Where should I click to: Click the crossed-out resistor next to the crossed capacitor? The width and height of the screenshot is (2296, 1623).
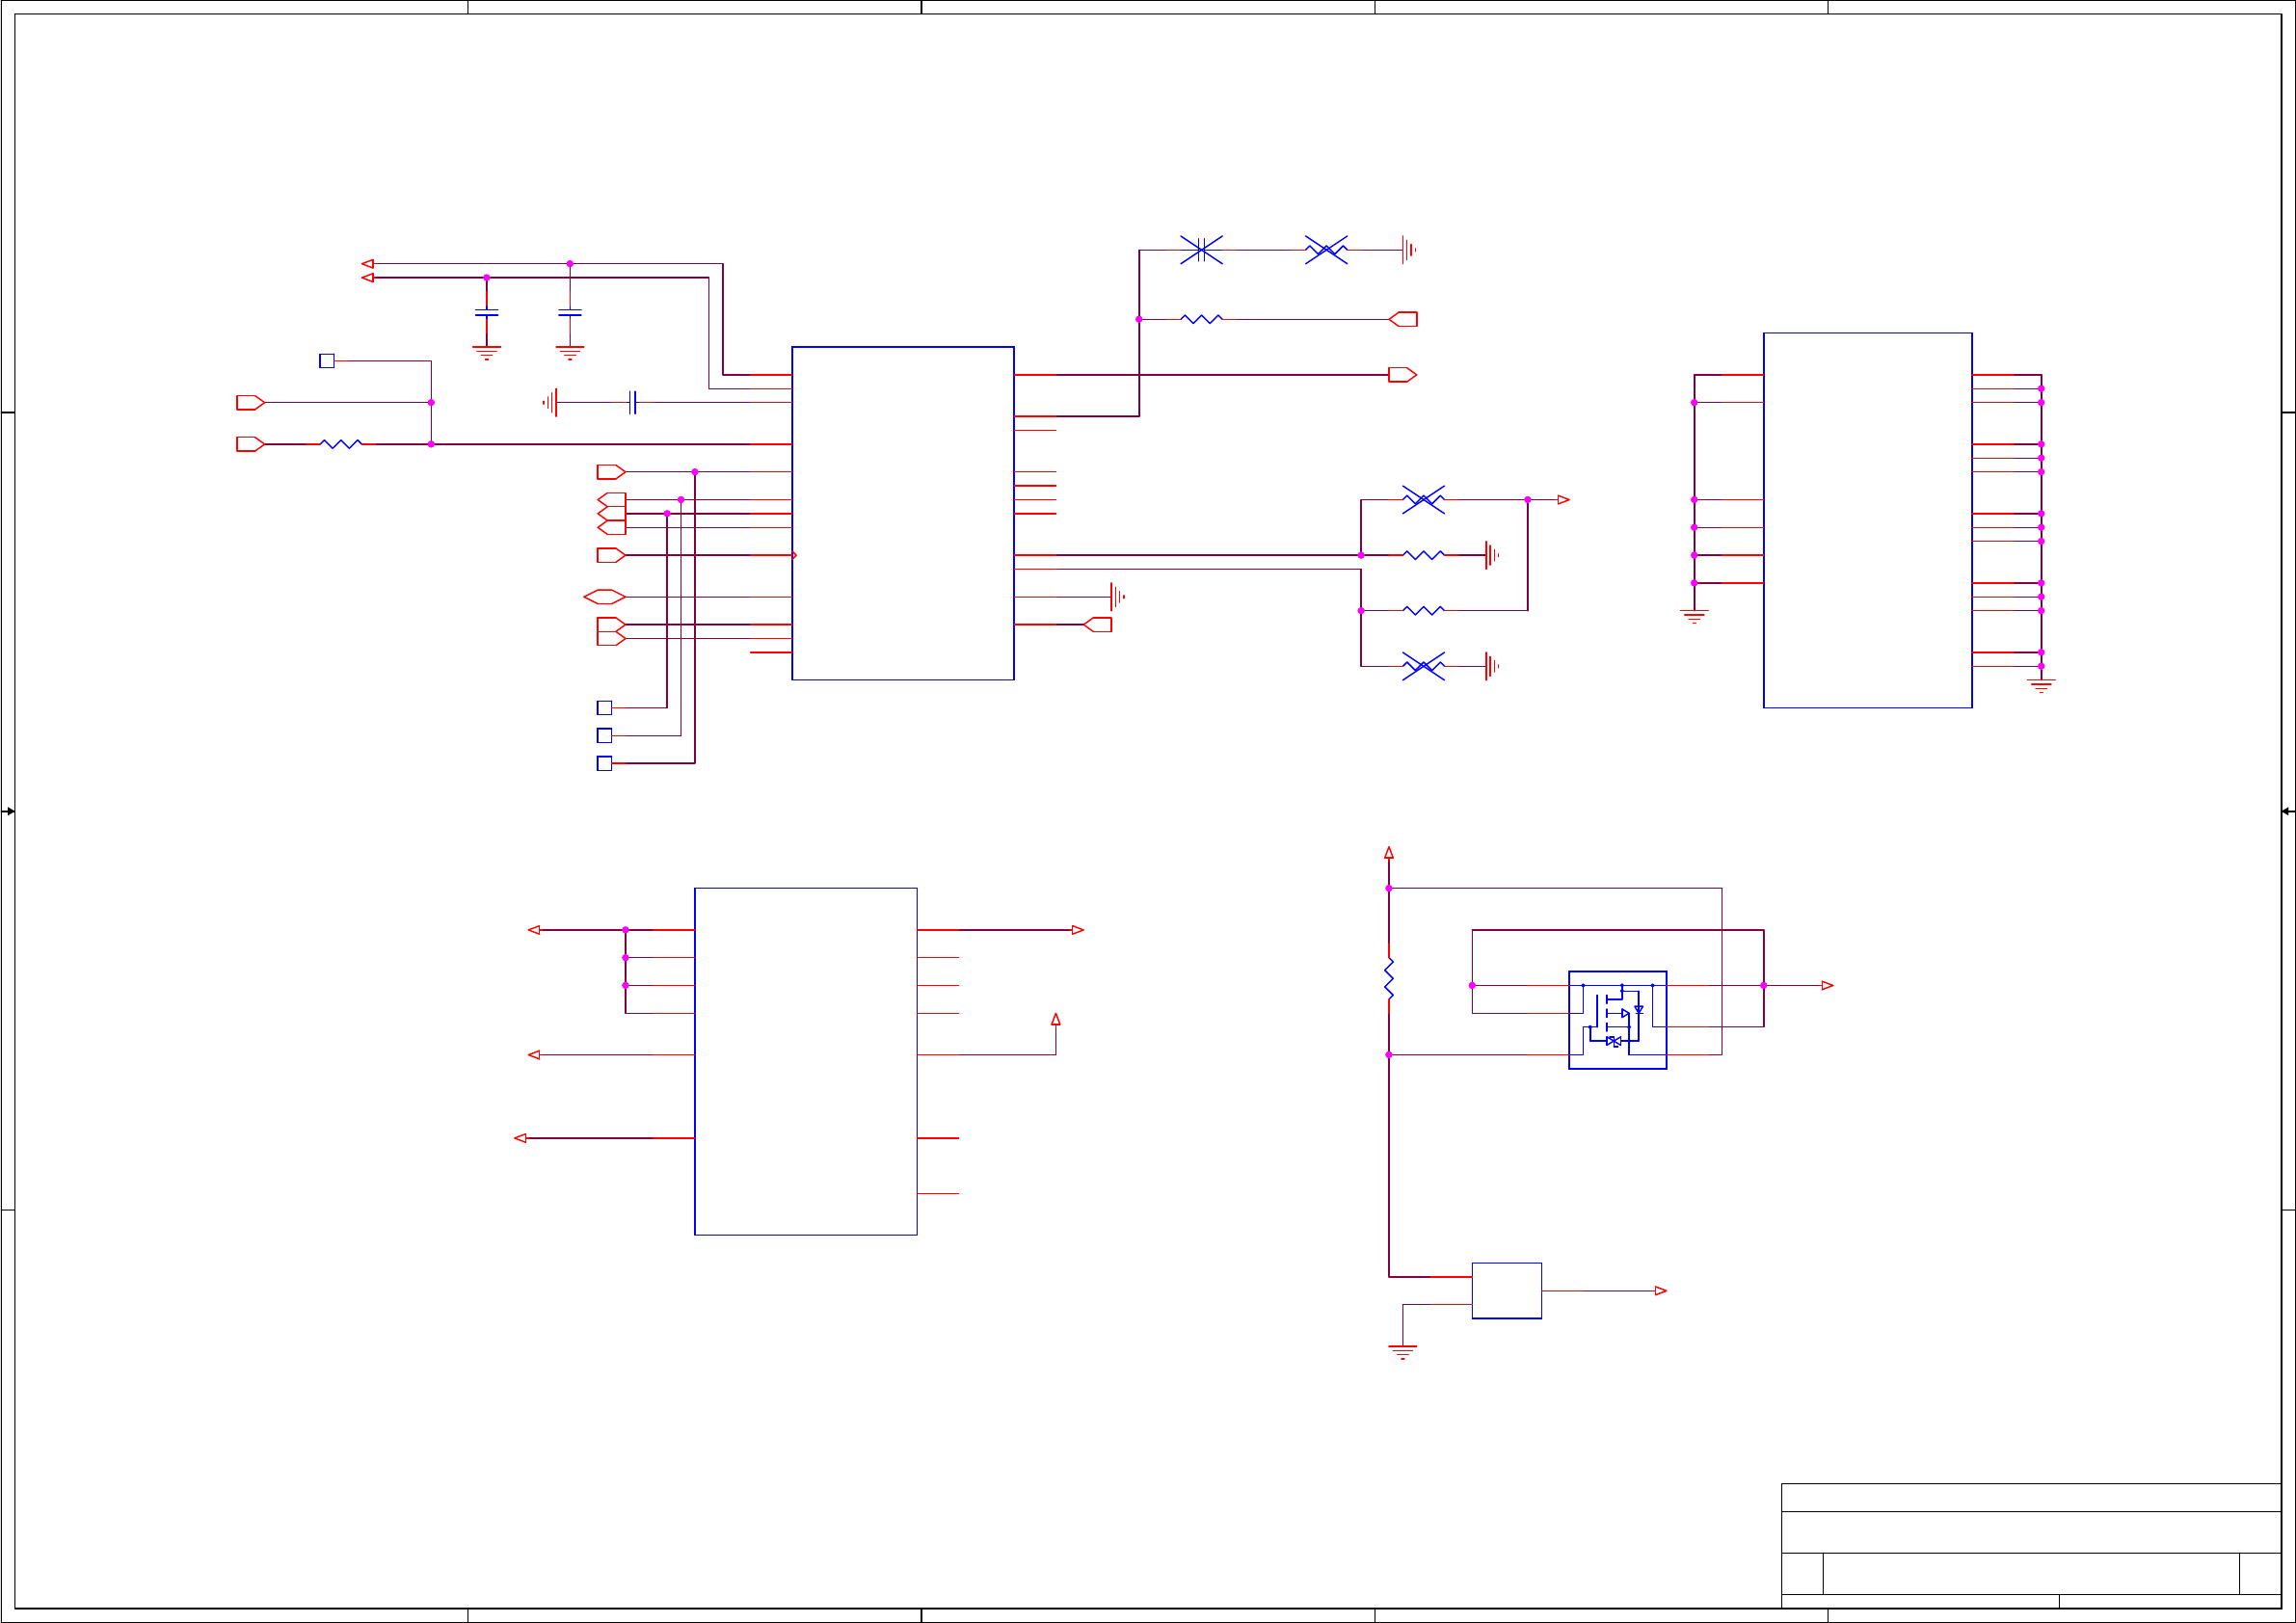(1326, 250)
